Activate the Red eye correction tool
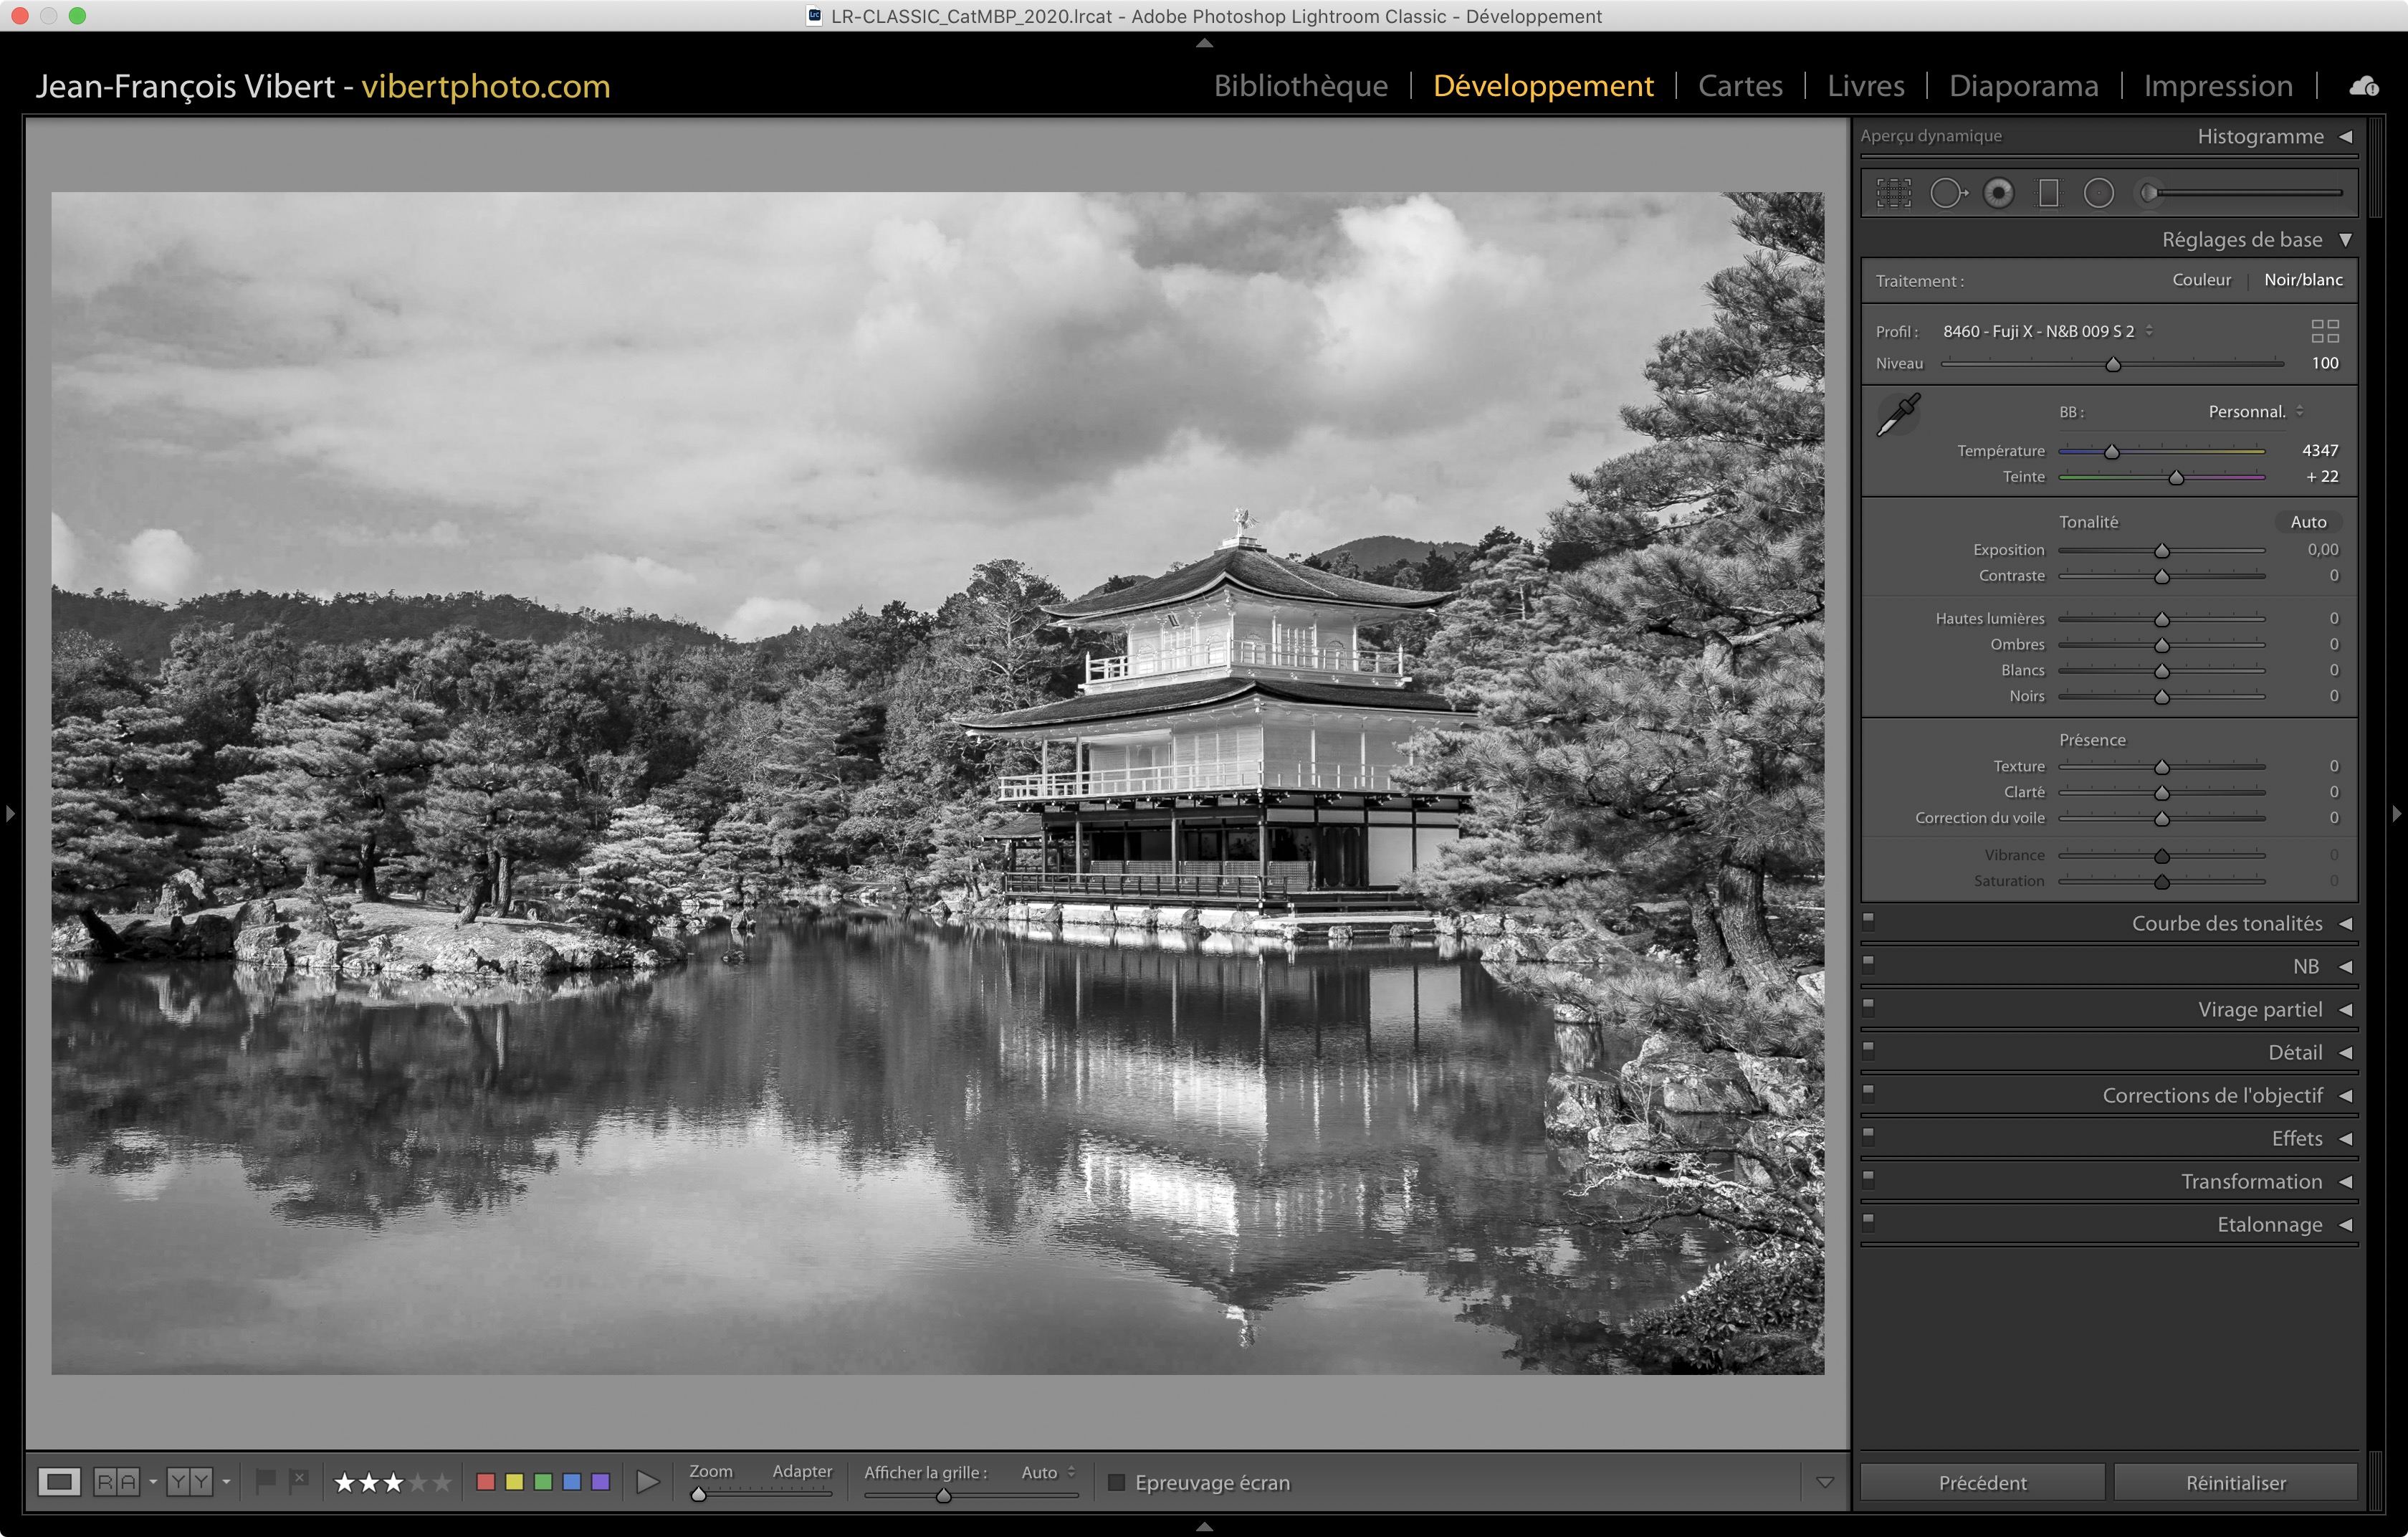 1998,193
